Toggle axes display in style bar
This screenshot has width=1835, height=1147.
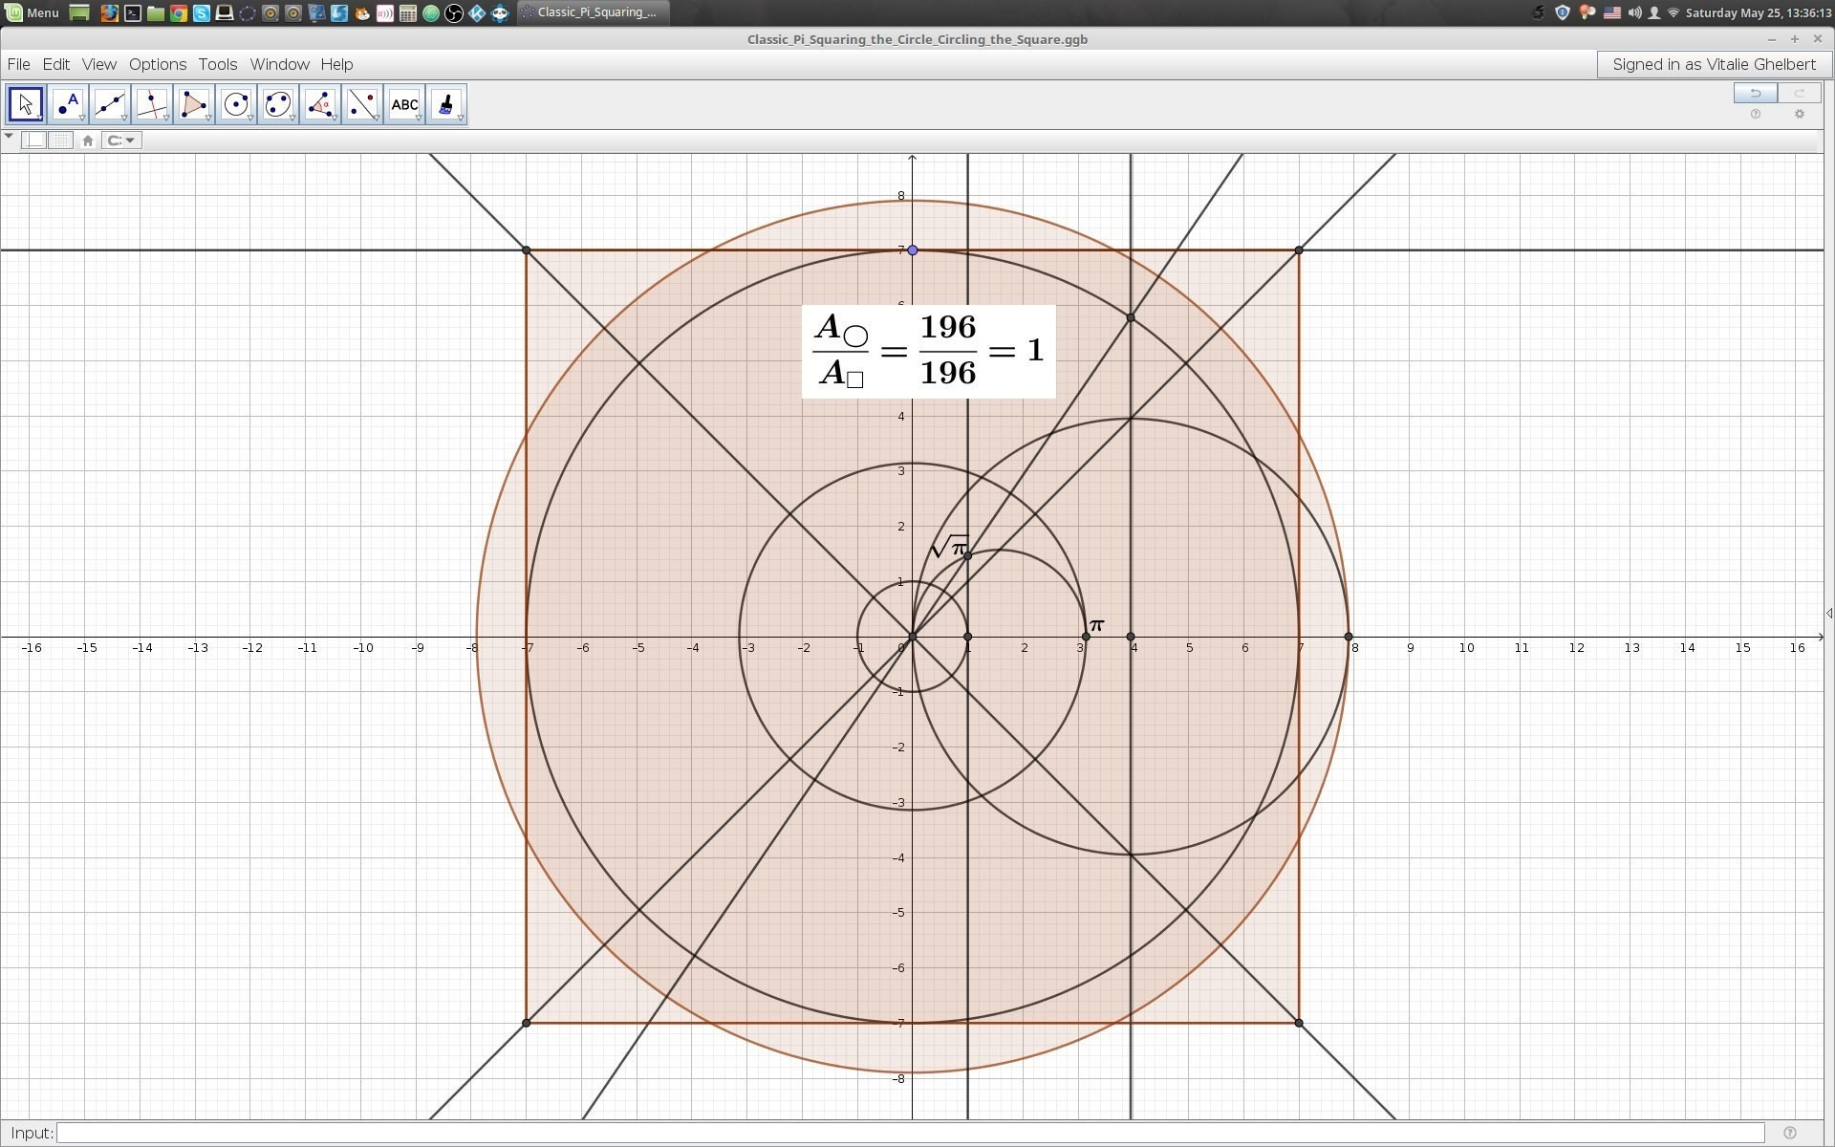pos(34,140)
